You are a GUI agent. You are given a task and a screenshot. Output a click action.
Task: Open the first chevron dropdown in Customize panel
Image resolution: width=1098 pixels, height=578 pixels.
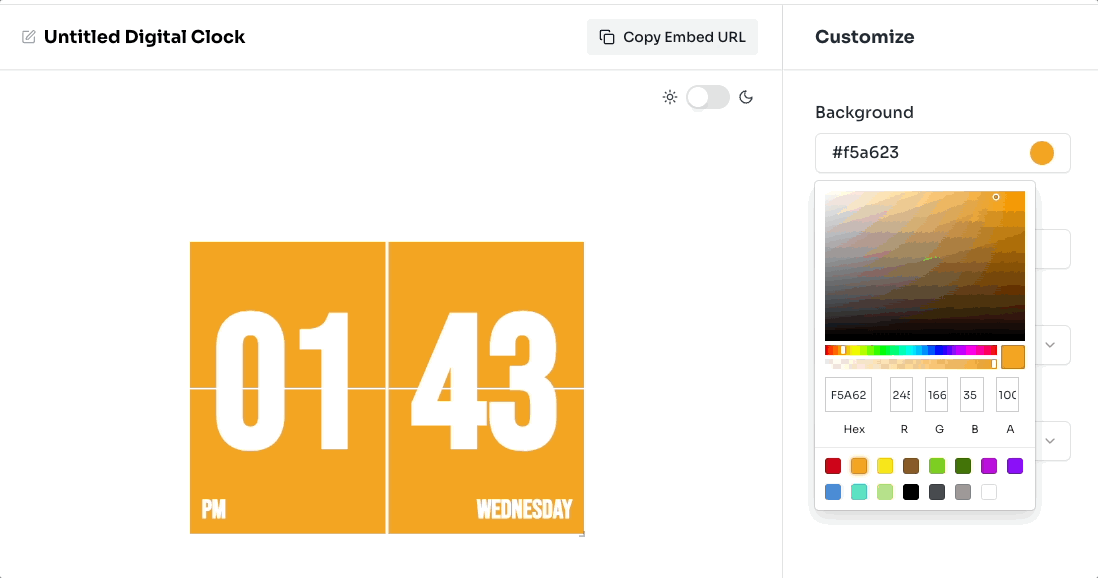pyautogui.click(x=1050, y=344)
